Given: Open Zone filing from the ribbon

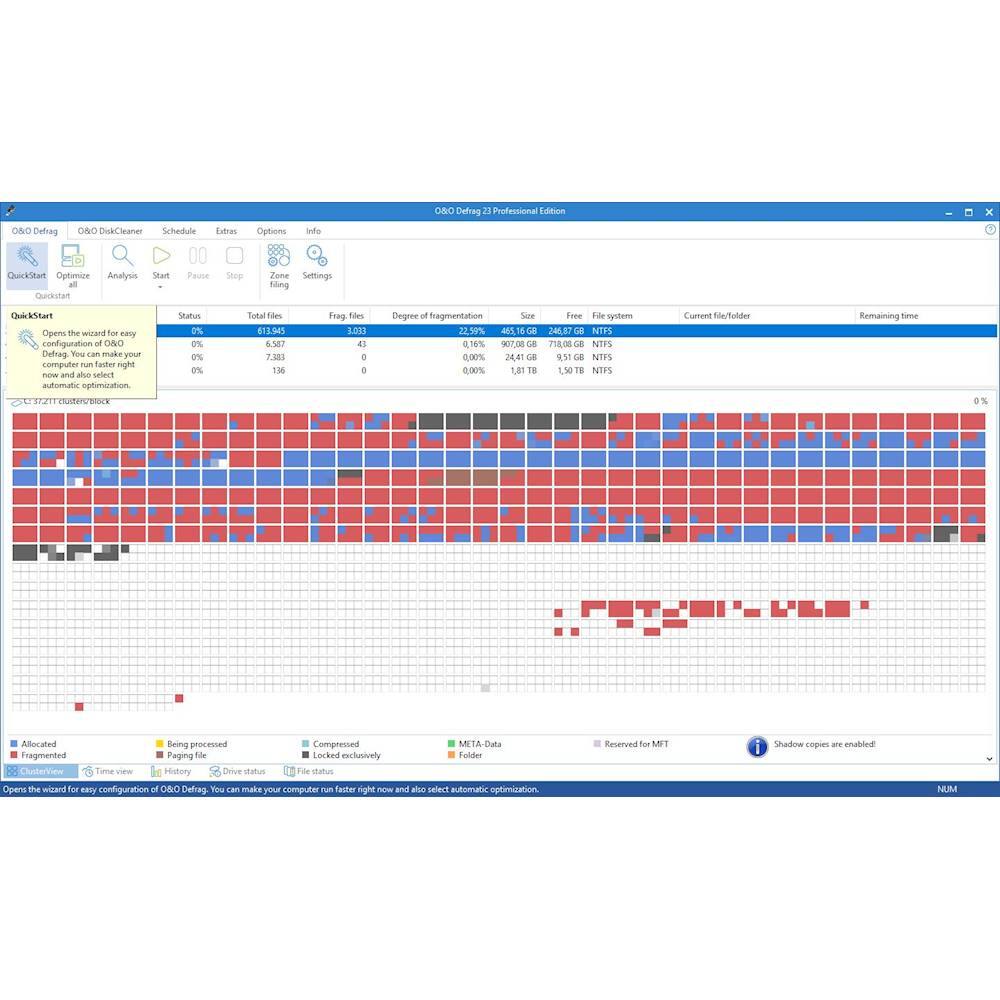Looking at the screenshot, I should 279,256.
